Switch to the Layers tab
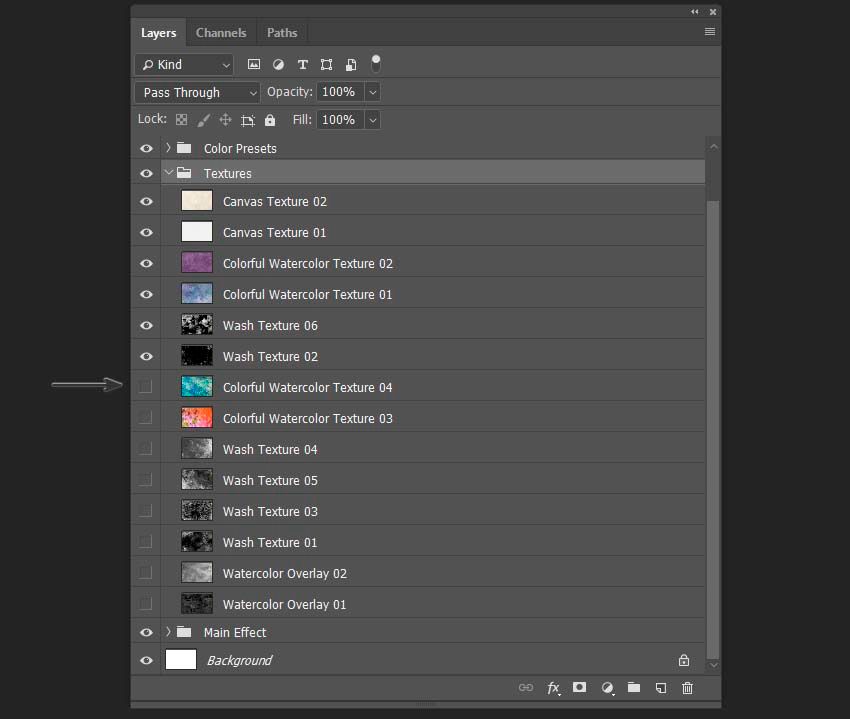Viewport: 850px width, 719px height. pos(158,33)
